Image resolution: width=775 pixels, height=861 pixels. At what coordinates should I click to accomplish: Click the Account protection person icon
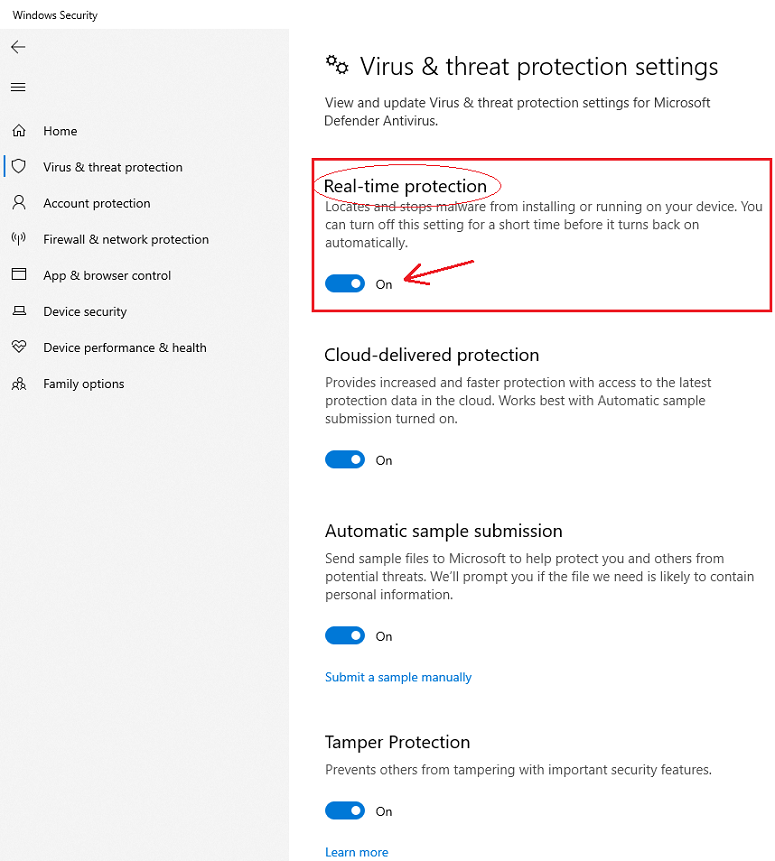(18, 203)
